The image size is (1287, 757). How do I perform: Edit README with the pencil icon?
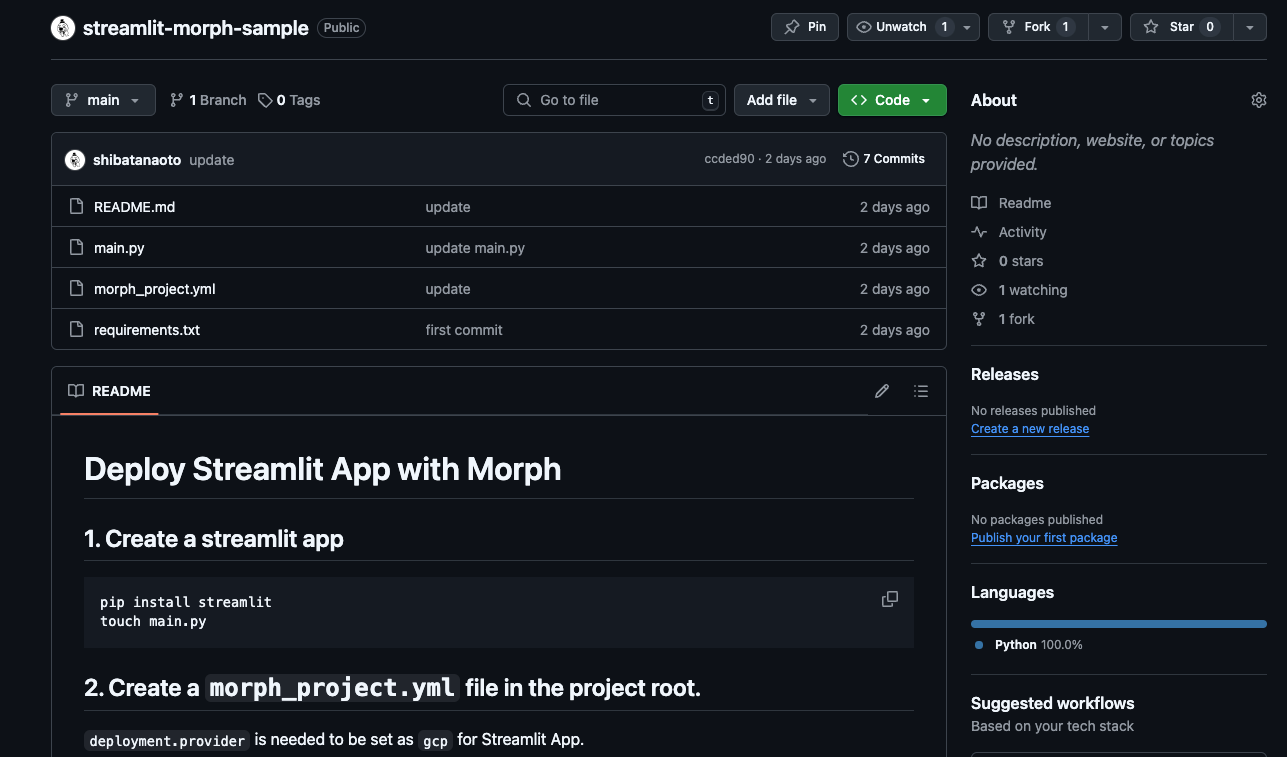882,391
